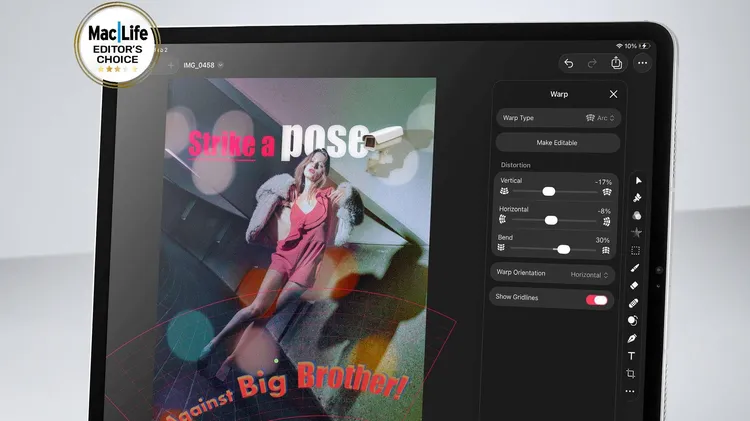
Task: Show more tools at toolbar bottom
Action: 630,391
